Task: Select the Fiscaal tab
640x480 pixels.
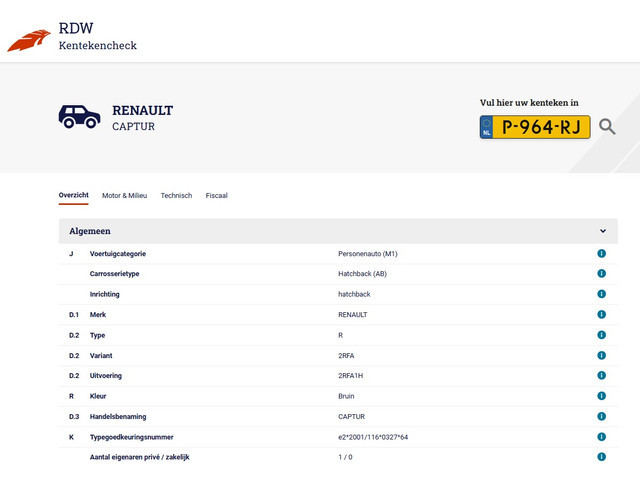Action: 216,196
